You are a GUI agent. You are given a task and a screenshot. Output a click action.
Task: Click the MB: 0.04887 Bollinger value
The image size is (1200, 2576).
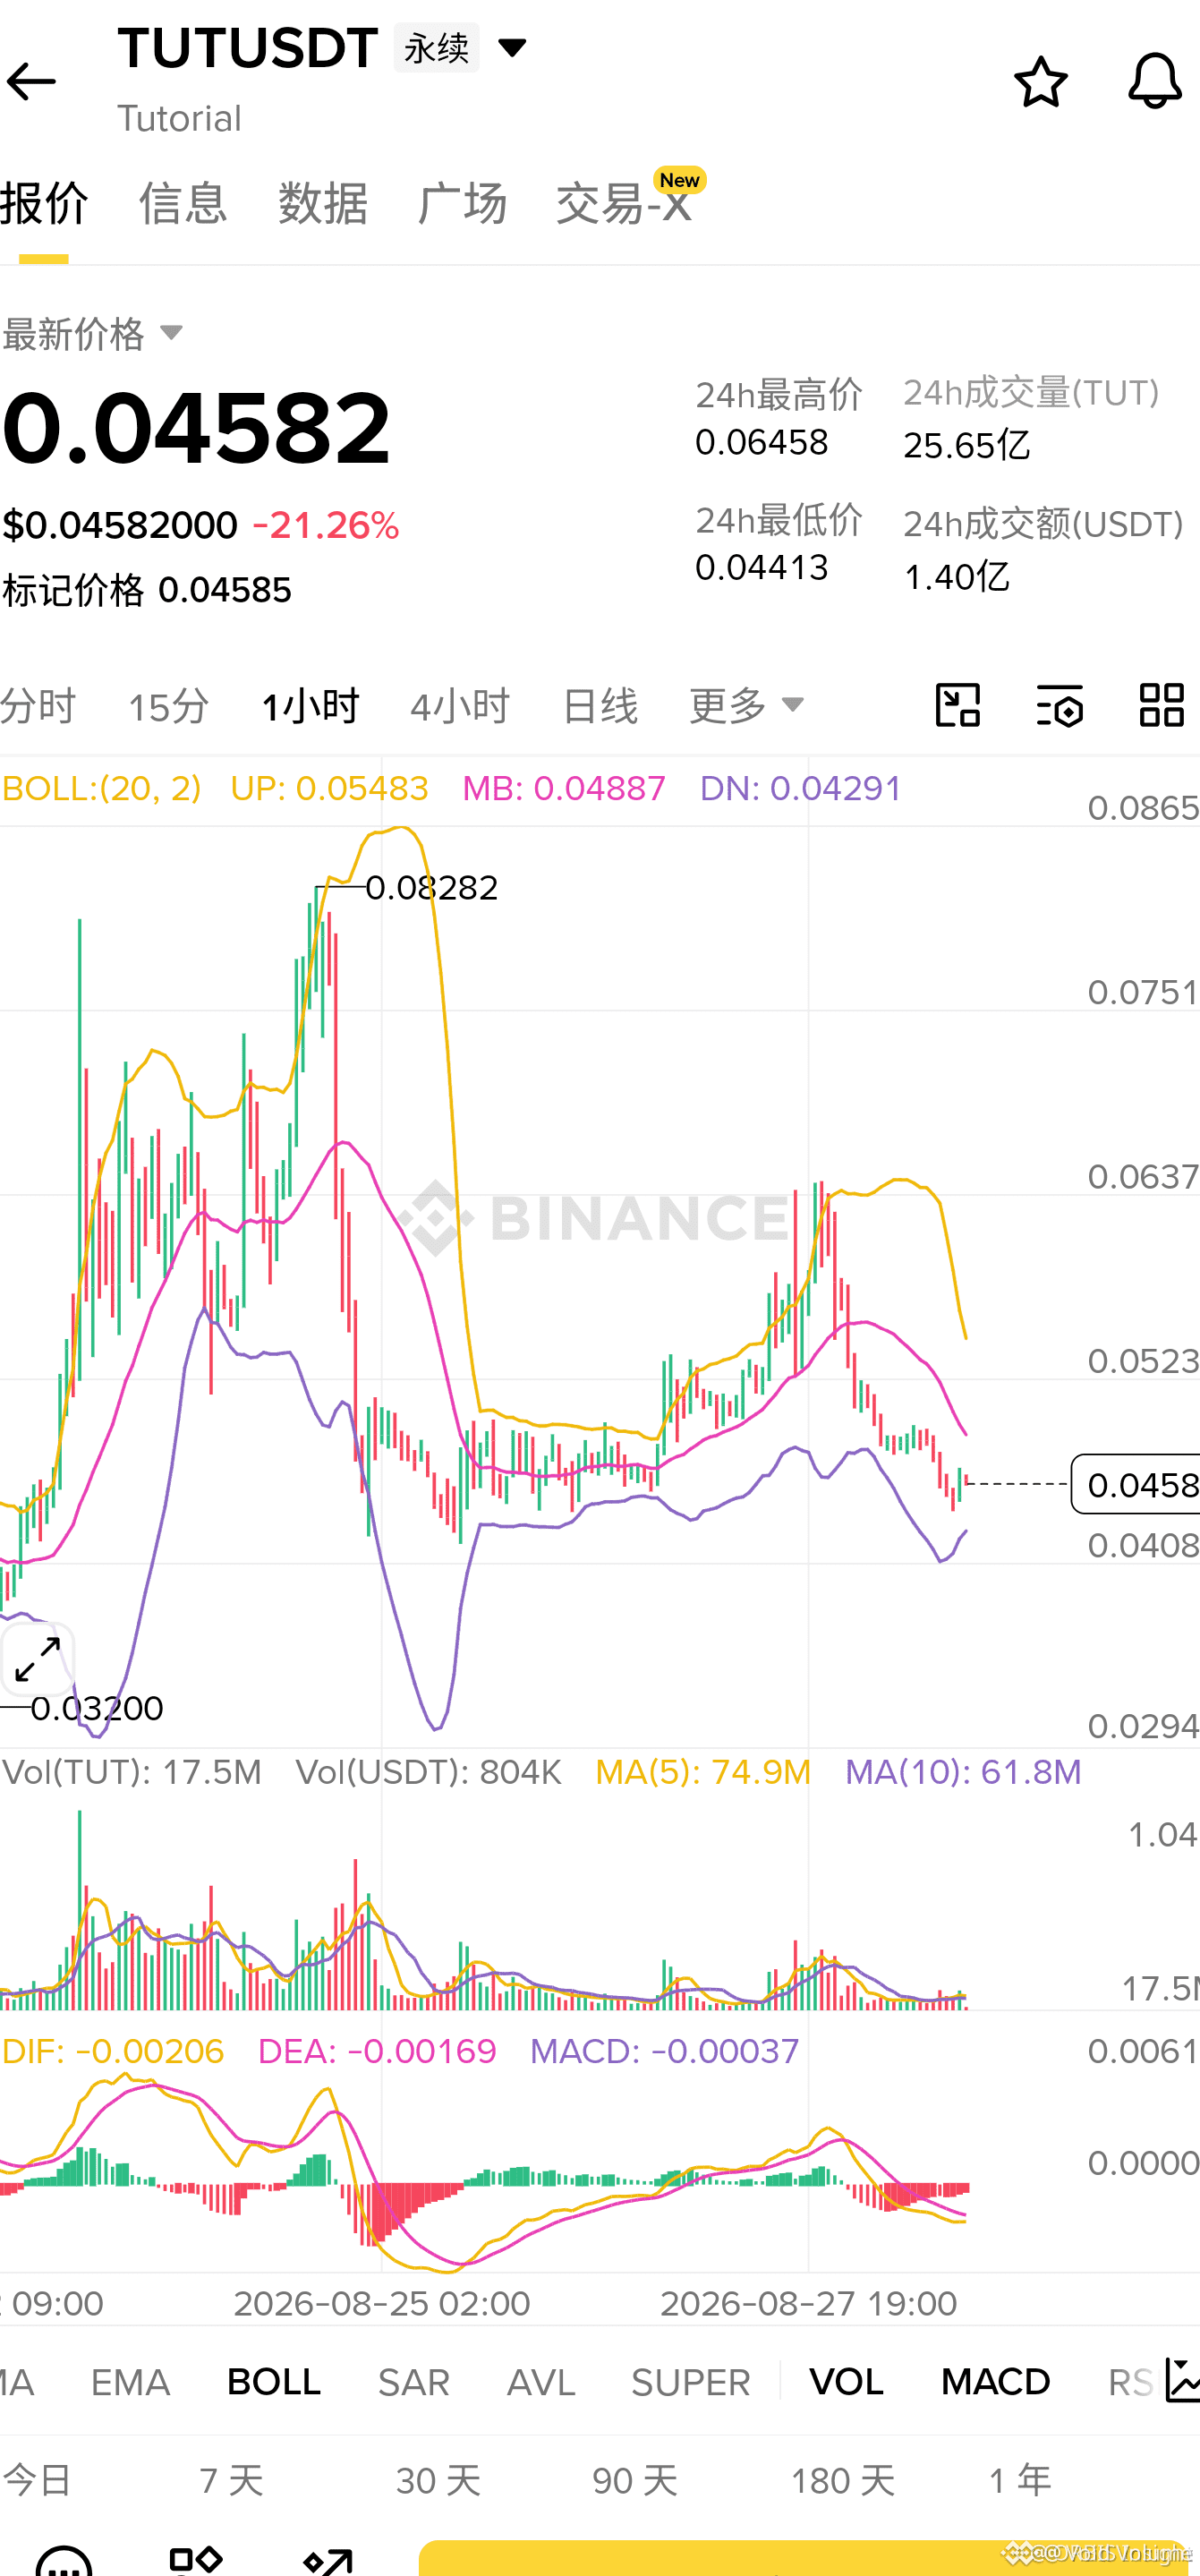(564, 789)
